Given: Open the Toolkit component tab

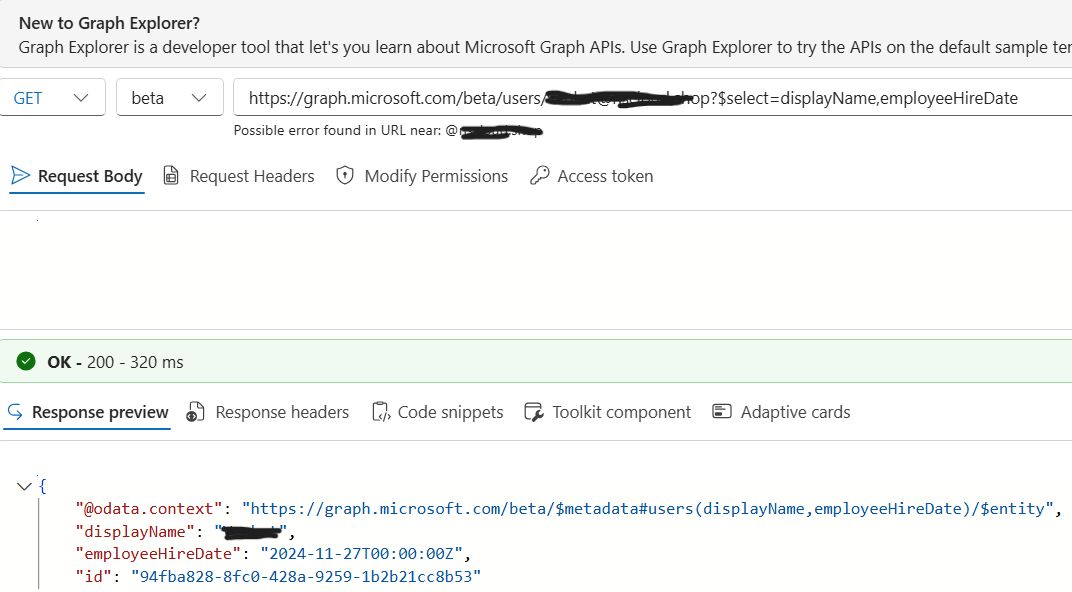Looking at the screenshot, I should pos(608,412).
